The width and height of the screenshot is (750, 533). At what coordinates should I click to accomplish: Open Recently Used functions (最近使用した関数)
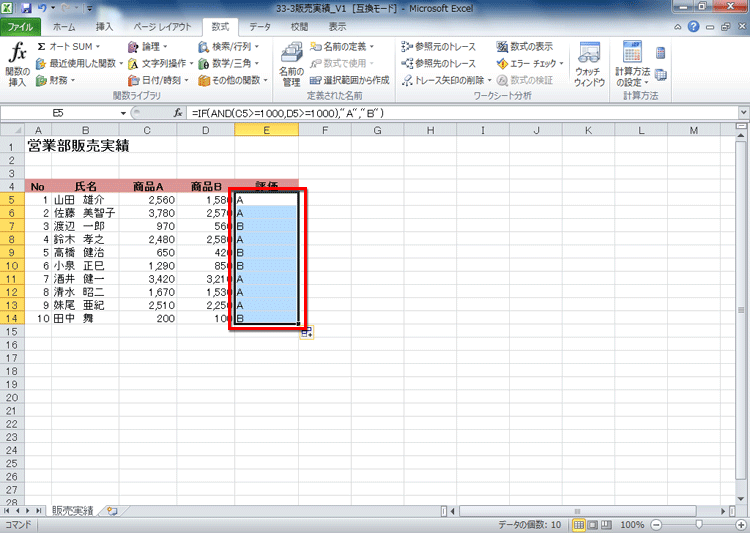[79, 63]
